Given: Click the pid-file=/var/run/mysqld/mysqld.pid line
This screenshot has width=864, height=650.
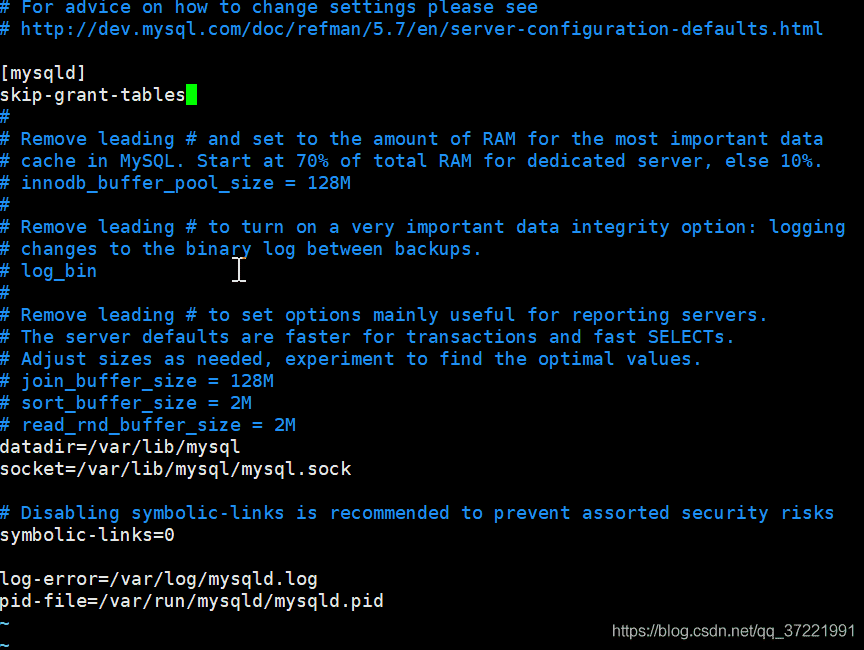Looking at the screenshot, I should click(192, 601).
